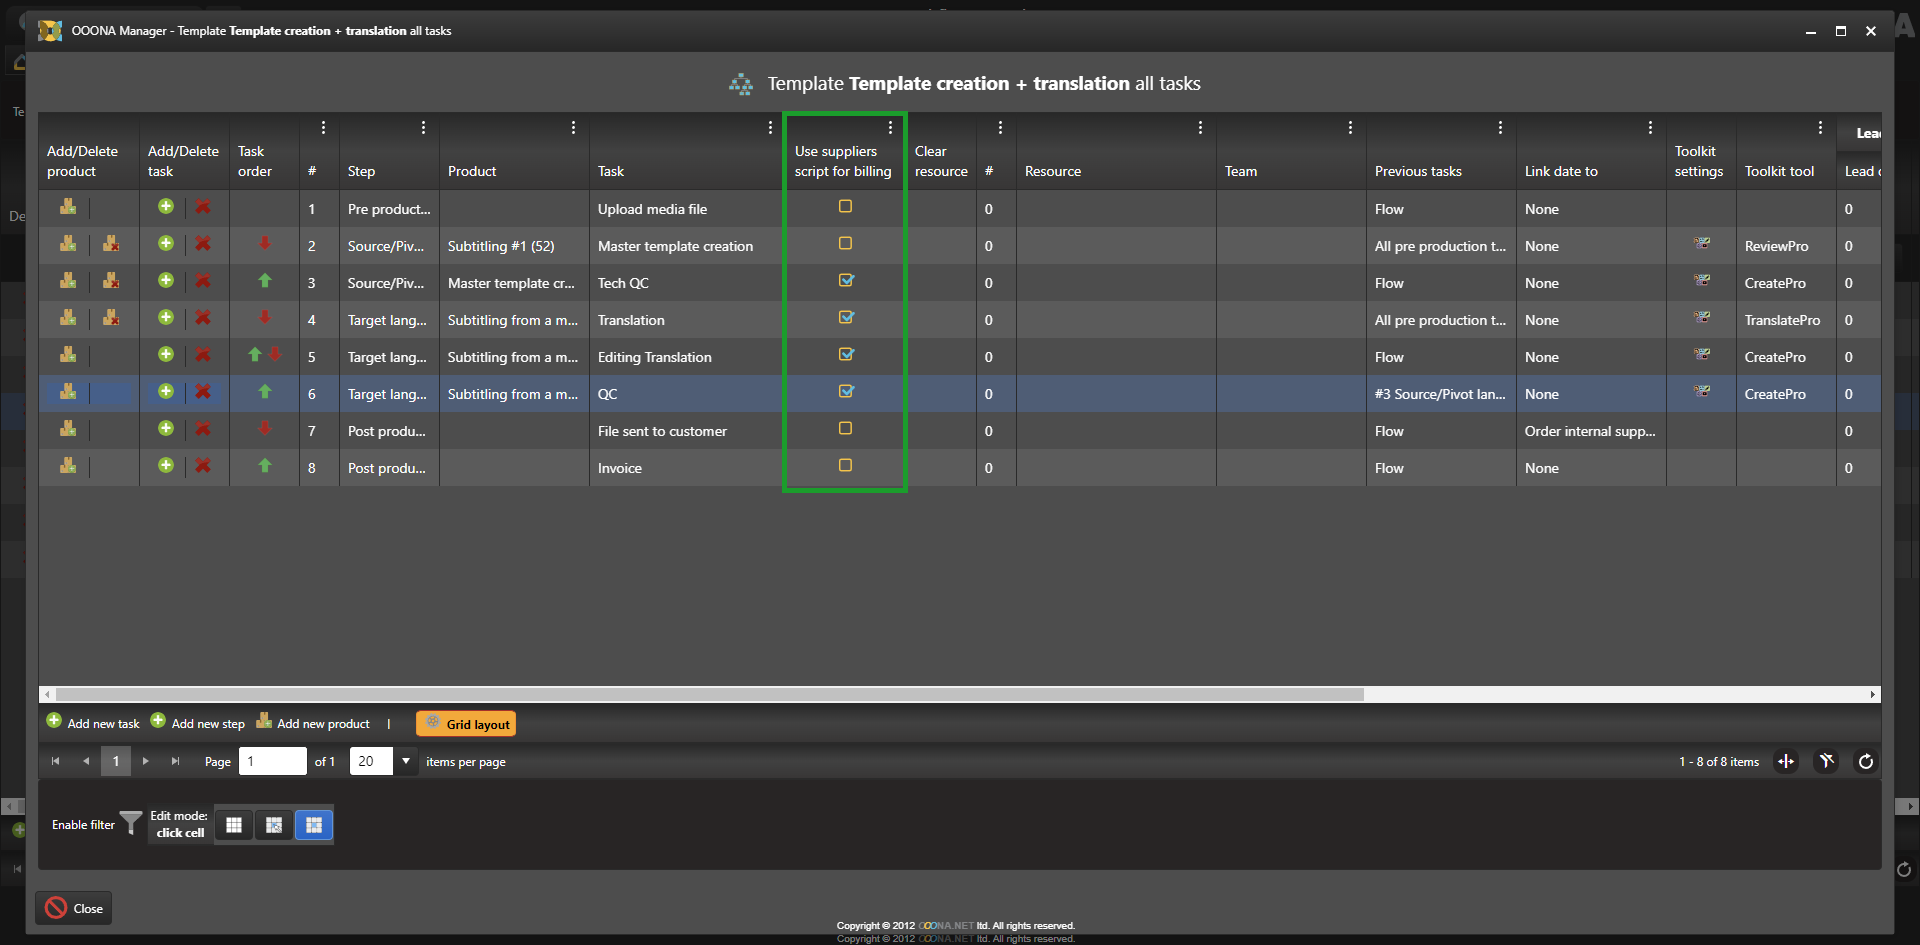Click the Close button

[x=74, y=908]
